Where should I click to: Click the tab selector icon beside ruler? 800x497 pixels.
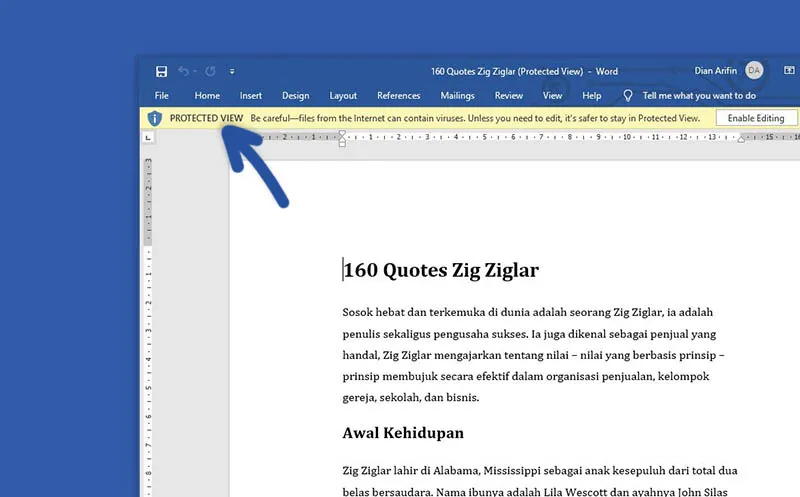(x=148, y=137)
